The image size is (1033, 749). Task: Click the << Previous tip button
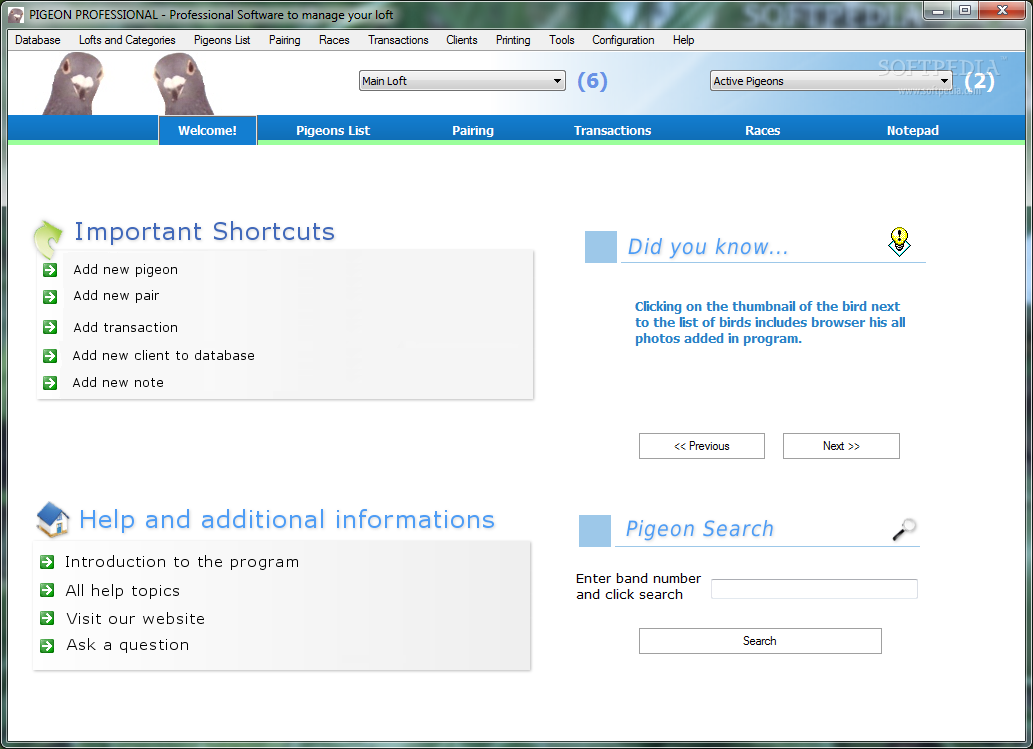(702, 446)
